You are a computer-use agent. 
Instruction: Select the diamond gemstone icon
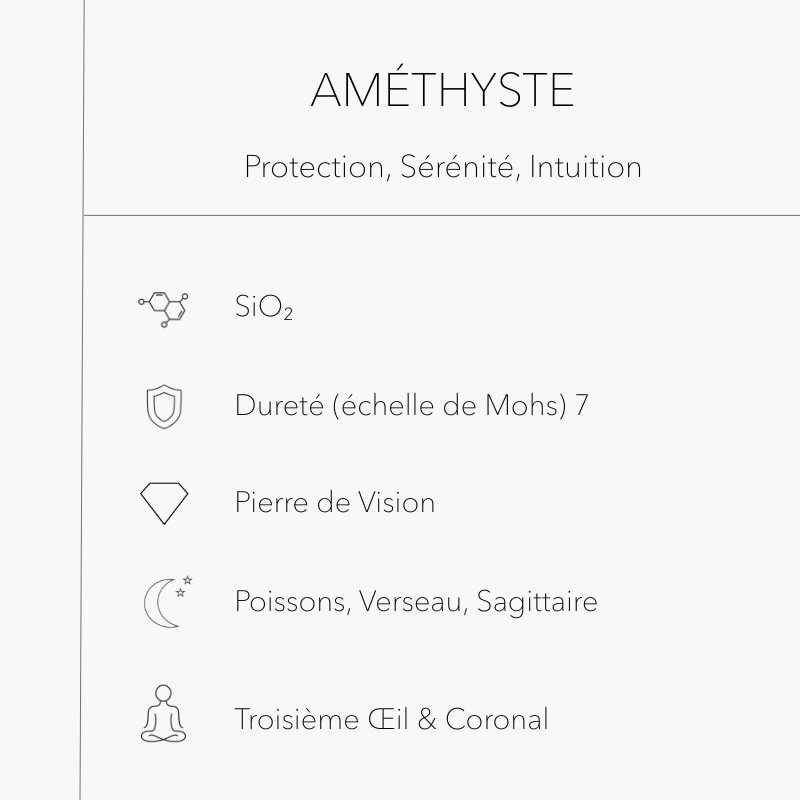click(164, 502)
